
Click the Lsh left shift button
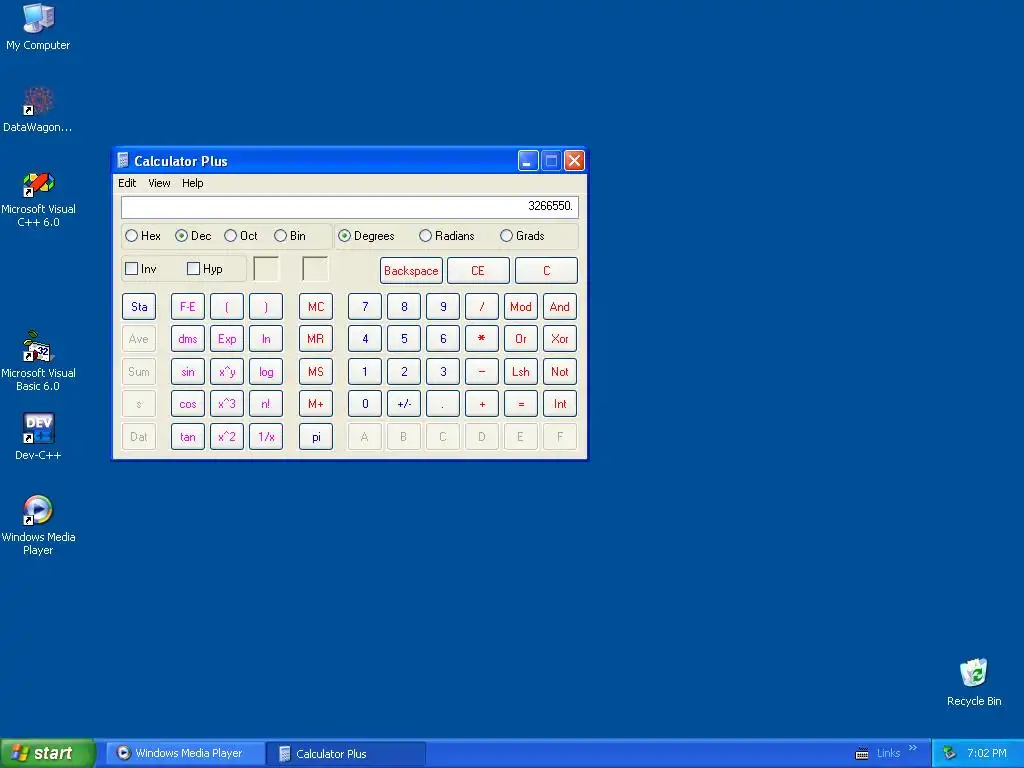click(520, 372)
